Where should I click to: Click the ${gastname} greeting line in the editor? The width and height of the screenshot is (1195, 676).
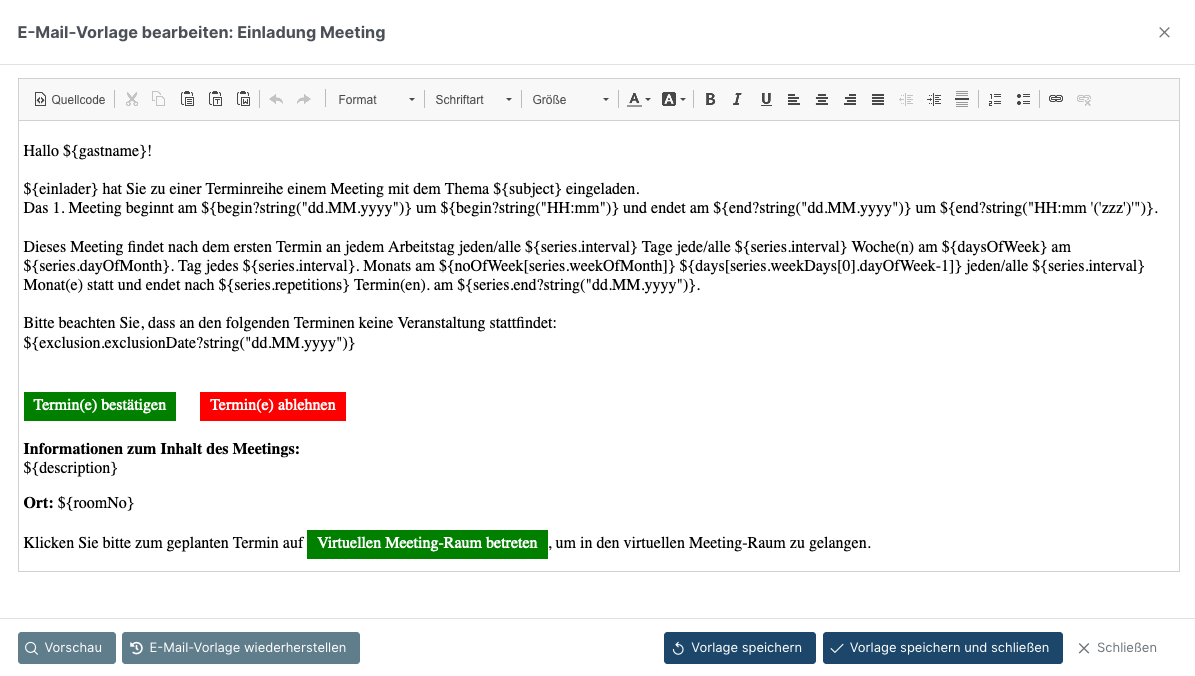pos(88,151)
